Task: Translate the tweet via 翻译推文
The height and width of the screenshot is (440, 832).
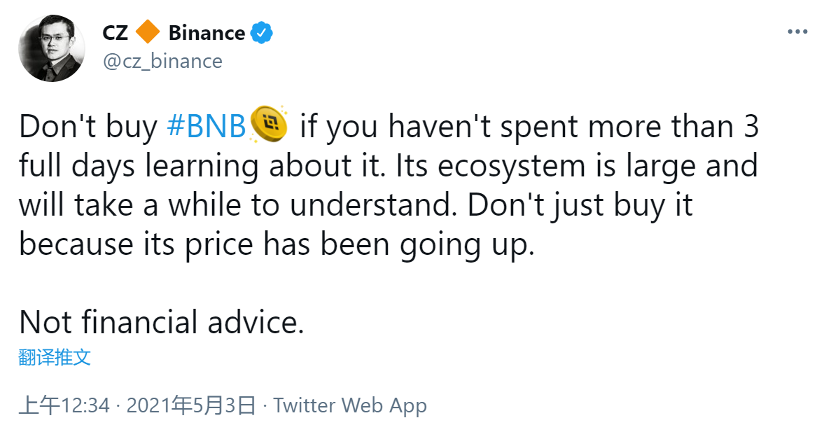Action: coord(55,357)
